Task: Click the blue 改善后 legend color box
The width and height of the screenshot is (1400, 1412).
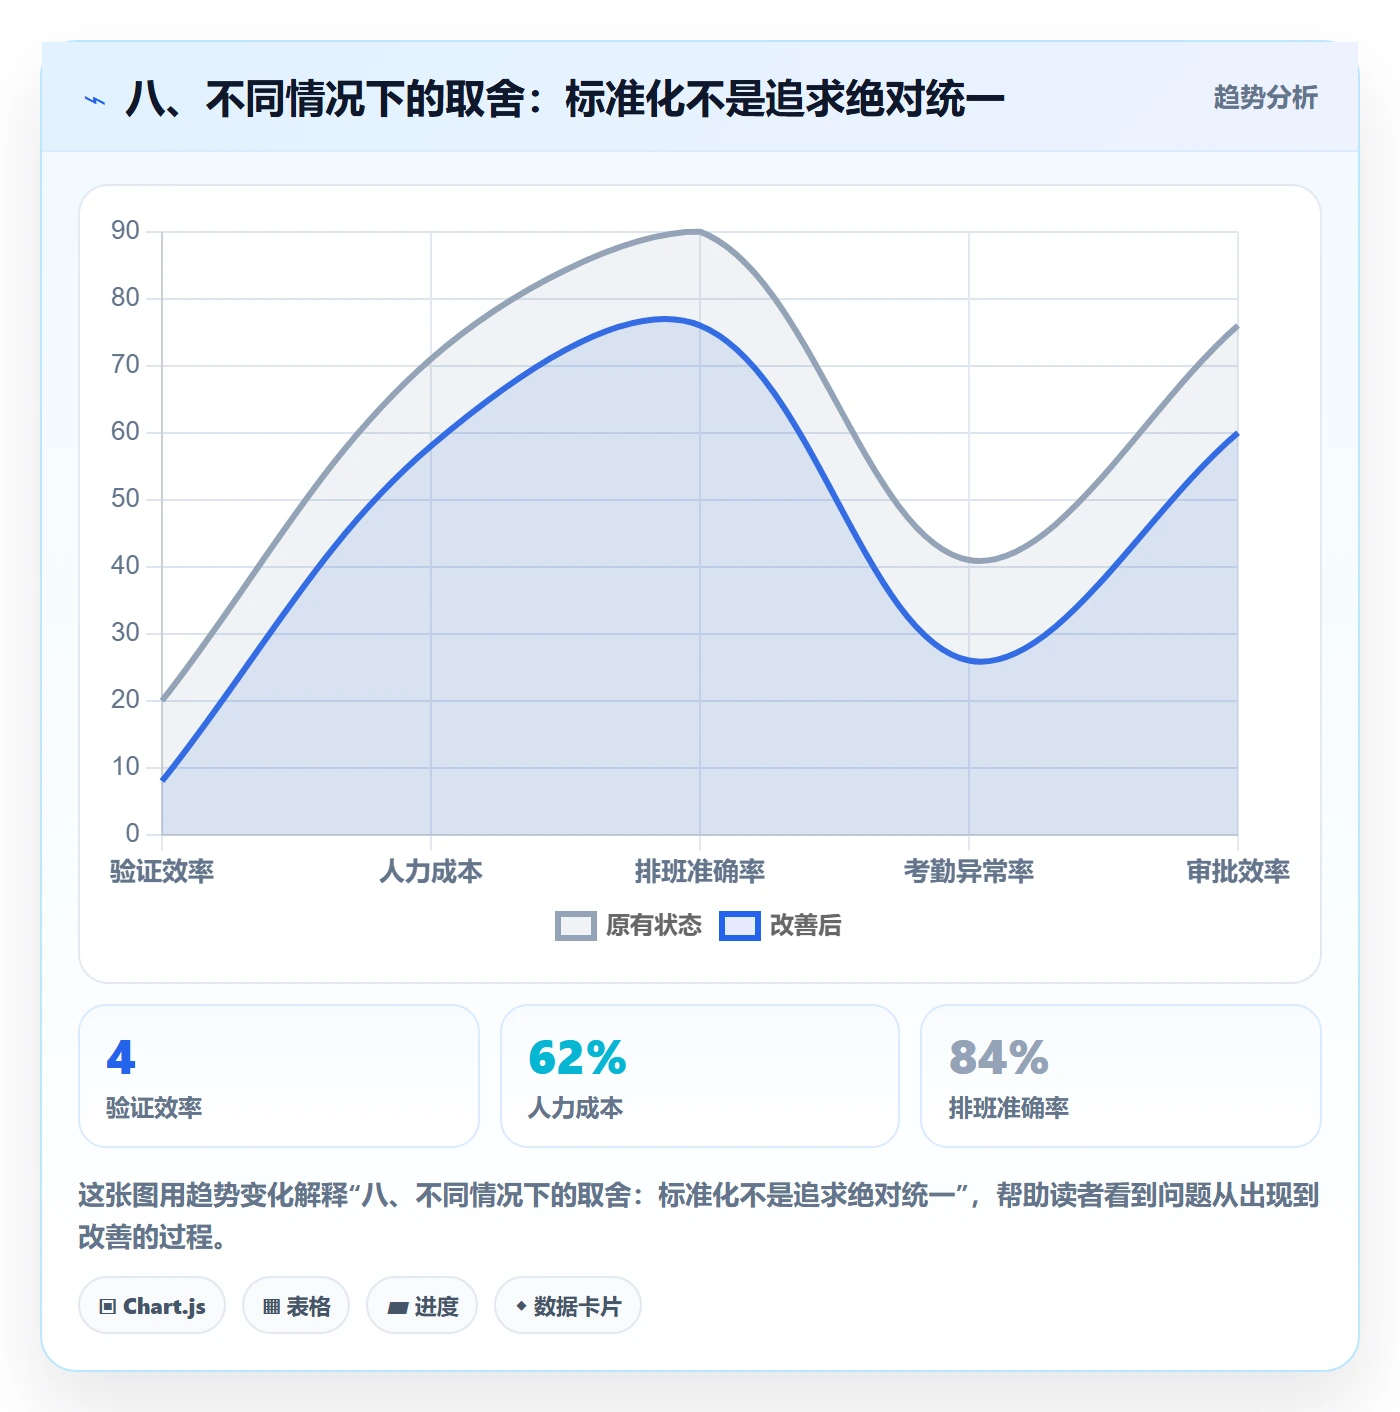Action: (x=740, y=926)
